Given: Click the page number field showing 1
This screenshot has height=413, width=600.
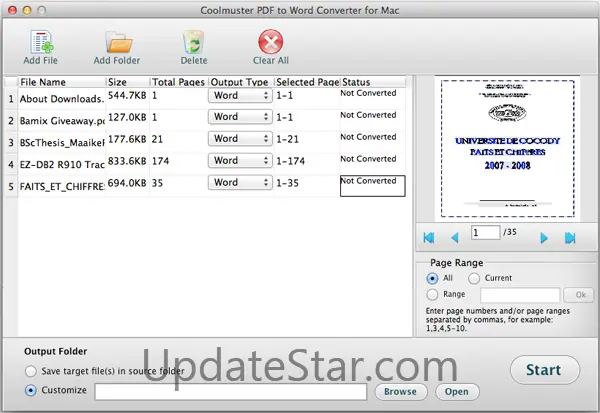Looking at the screenshot, I should coord(486,232).
